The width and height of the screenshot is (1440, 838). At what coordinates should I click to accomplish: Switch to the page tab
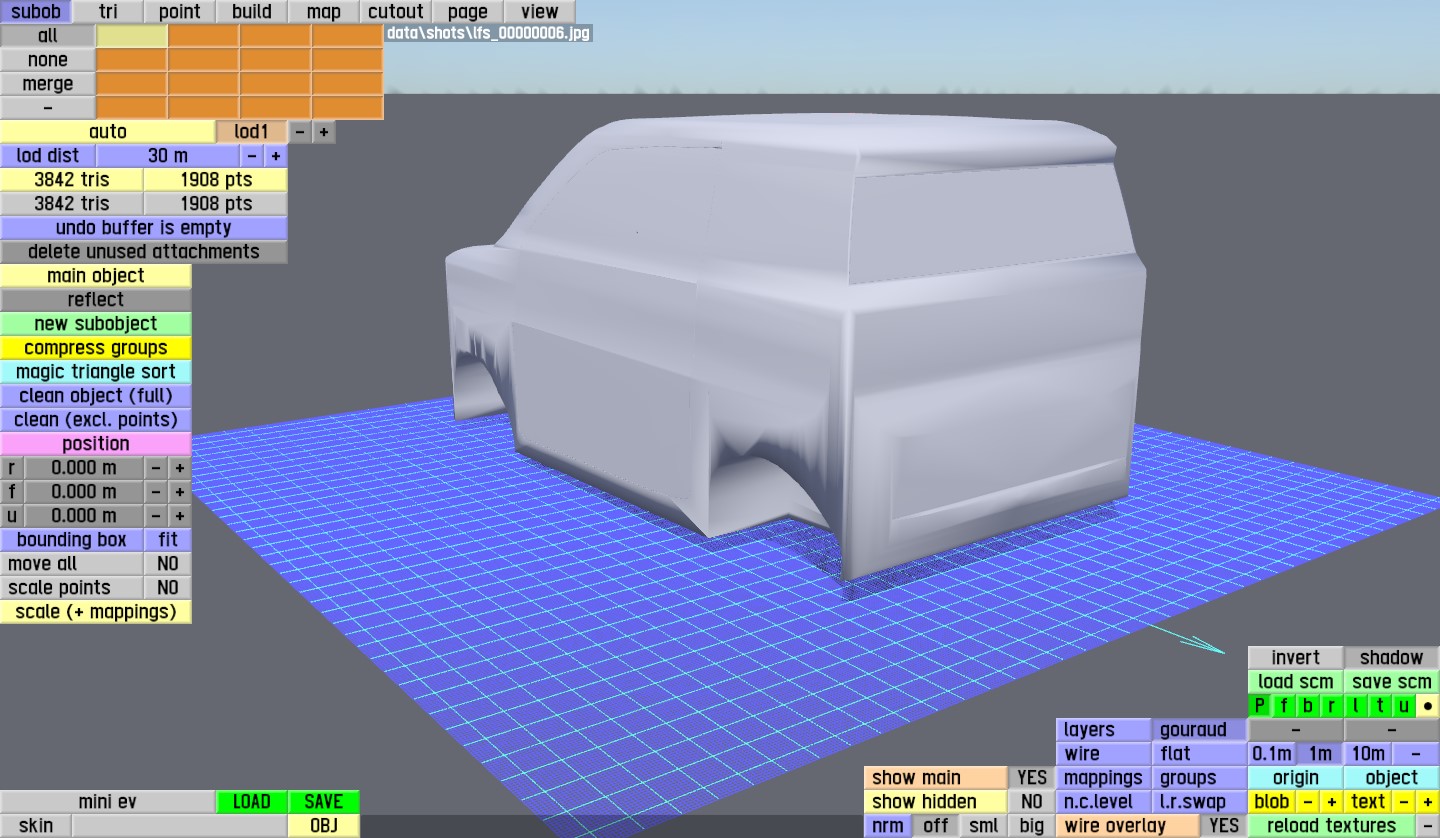(468, 12)
